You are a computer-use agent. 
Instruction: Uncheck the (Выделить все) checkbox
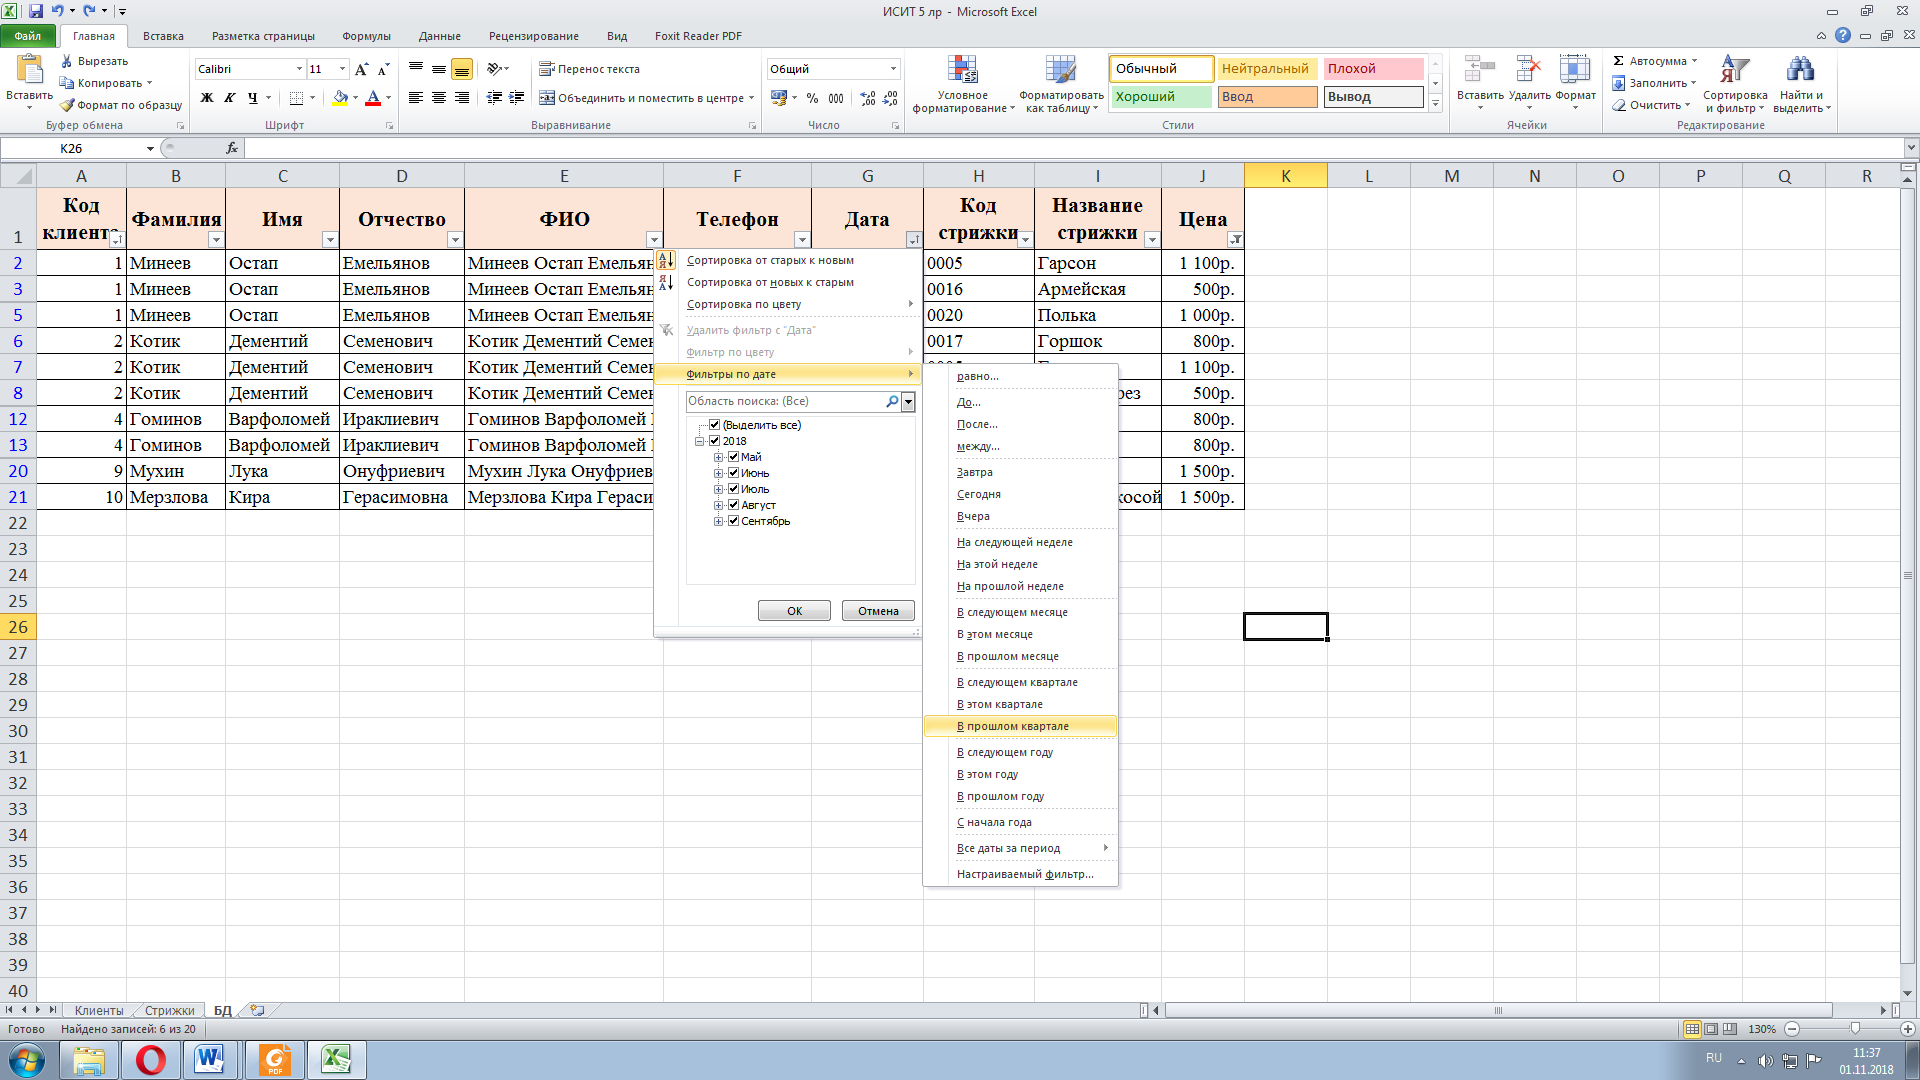[714, 425]
